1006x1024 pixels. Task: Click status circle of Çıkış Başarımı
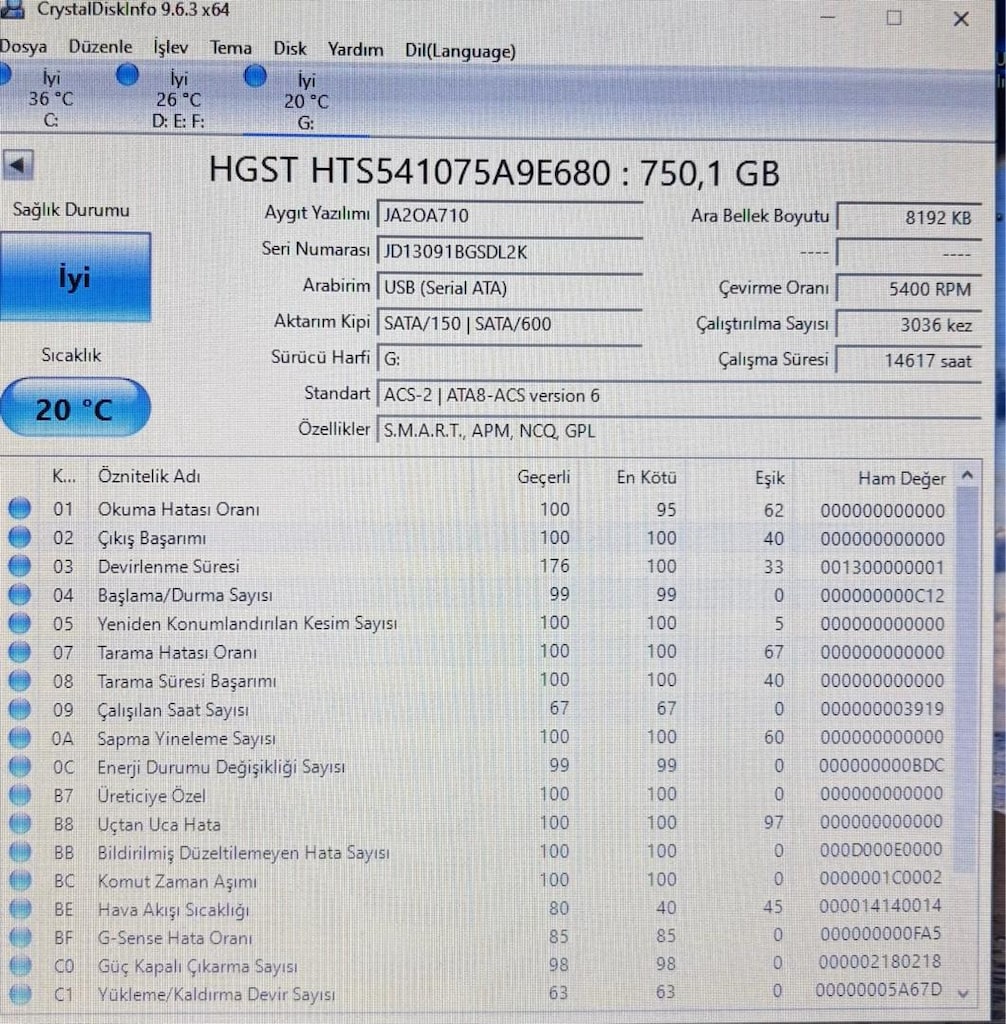(x=20, y=537)
